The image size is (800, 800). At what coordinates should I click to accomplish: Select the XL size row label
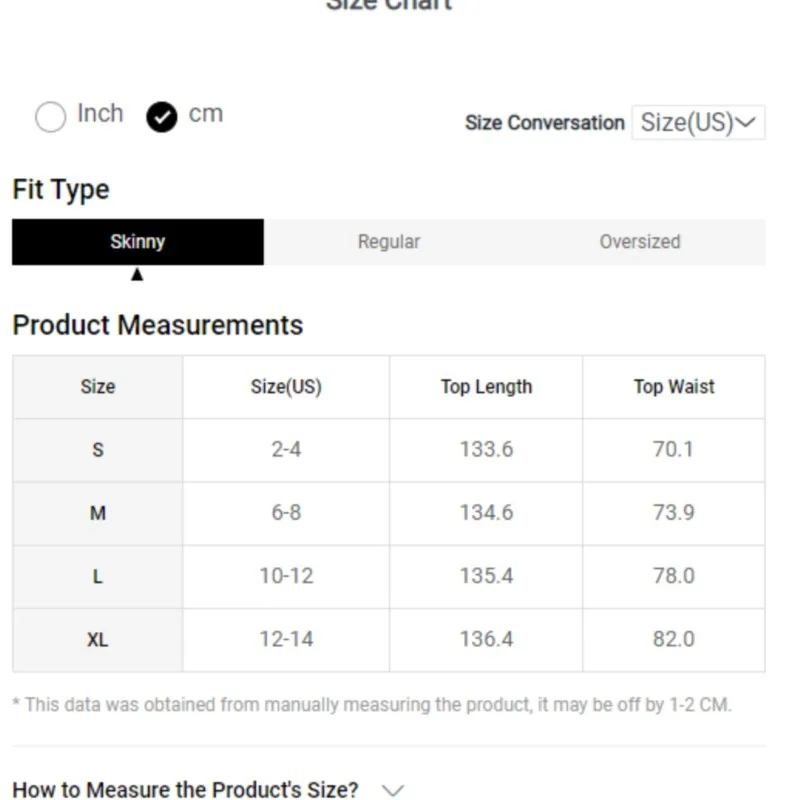pyautogui.click(x=98, y=640)
